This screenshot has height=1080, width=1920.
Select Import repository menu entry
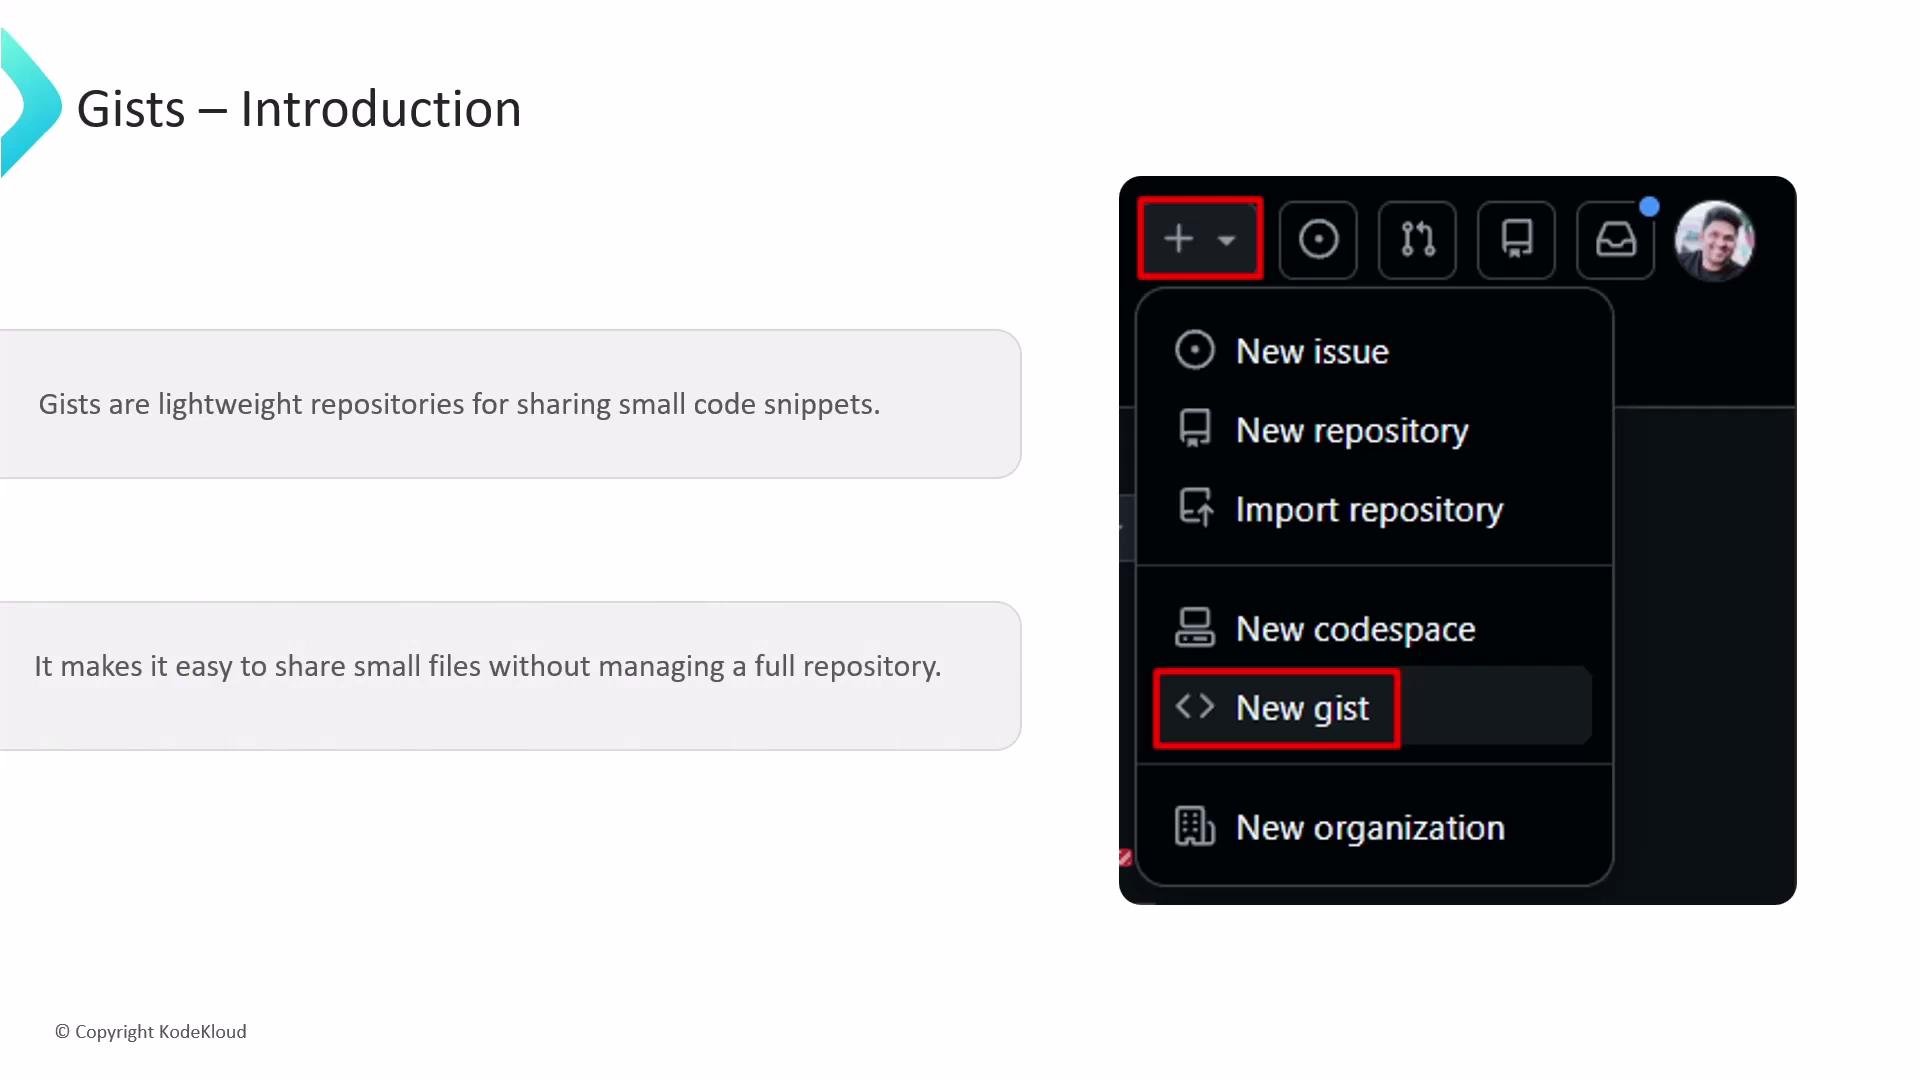point(1374,509)
